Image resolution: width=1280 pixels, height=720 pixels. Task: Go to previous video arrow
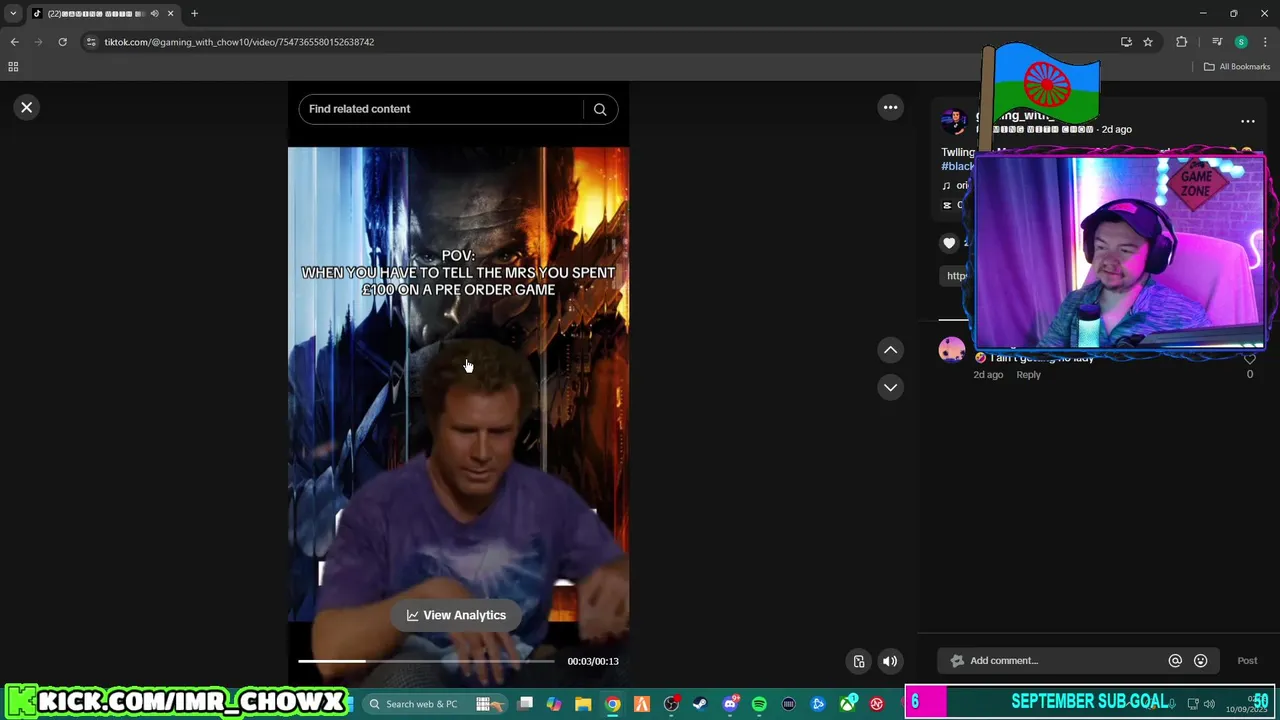(x=890, y=350)
